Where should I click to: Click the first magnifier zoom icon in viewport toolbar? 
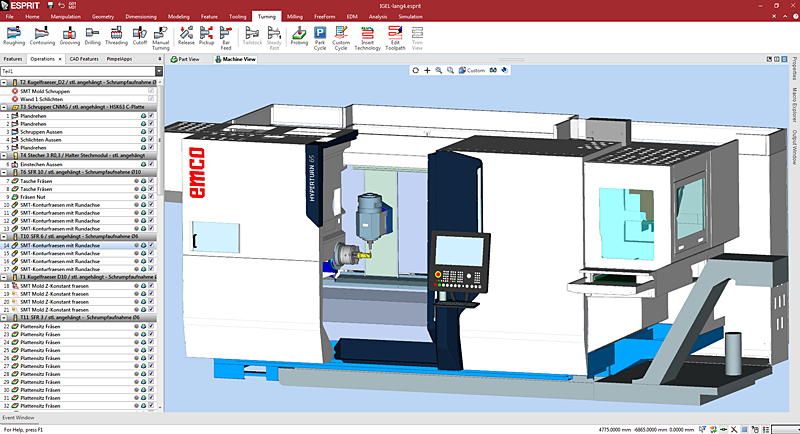pos(439,70)
